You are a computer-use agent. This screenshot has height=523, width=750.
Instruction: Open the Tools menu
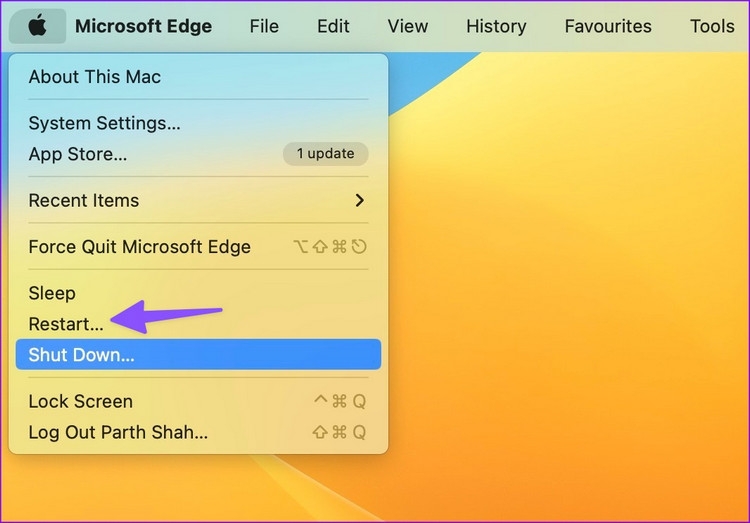coord(712,26)
